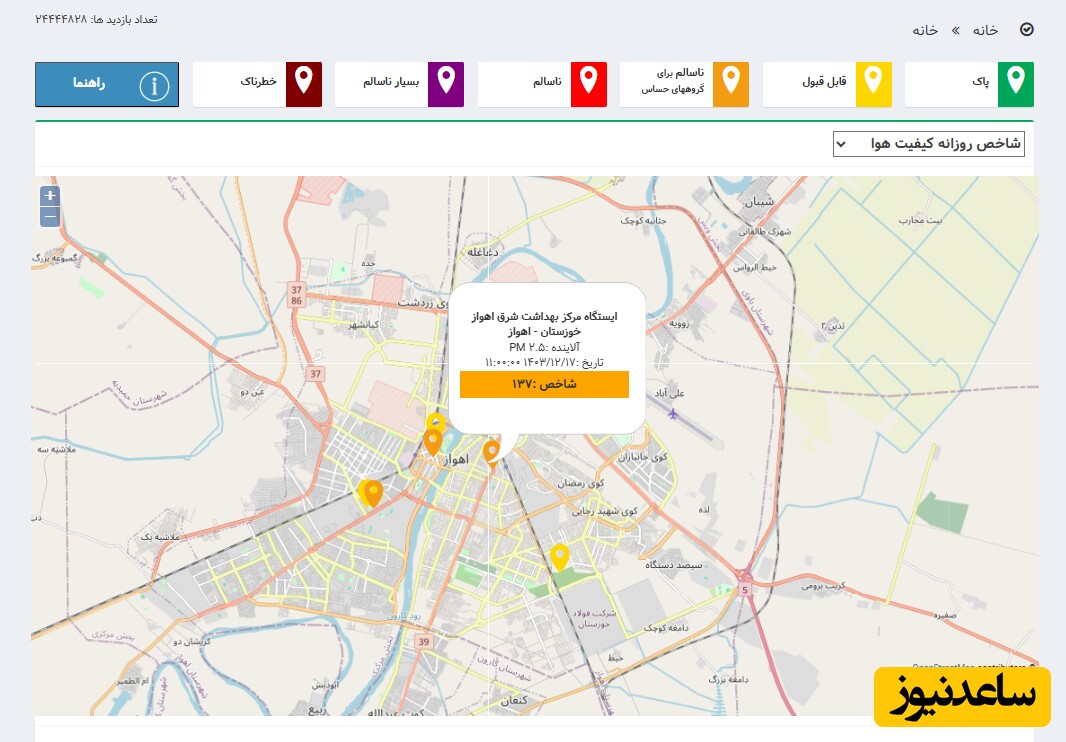Click the خوزستان - اهواز text in popup
Screen dimensions: 1066x742
coord(545,332)
